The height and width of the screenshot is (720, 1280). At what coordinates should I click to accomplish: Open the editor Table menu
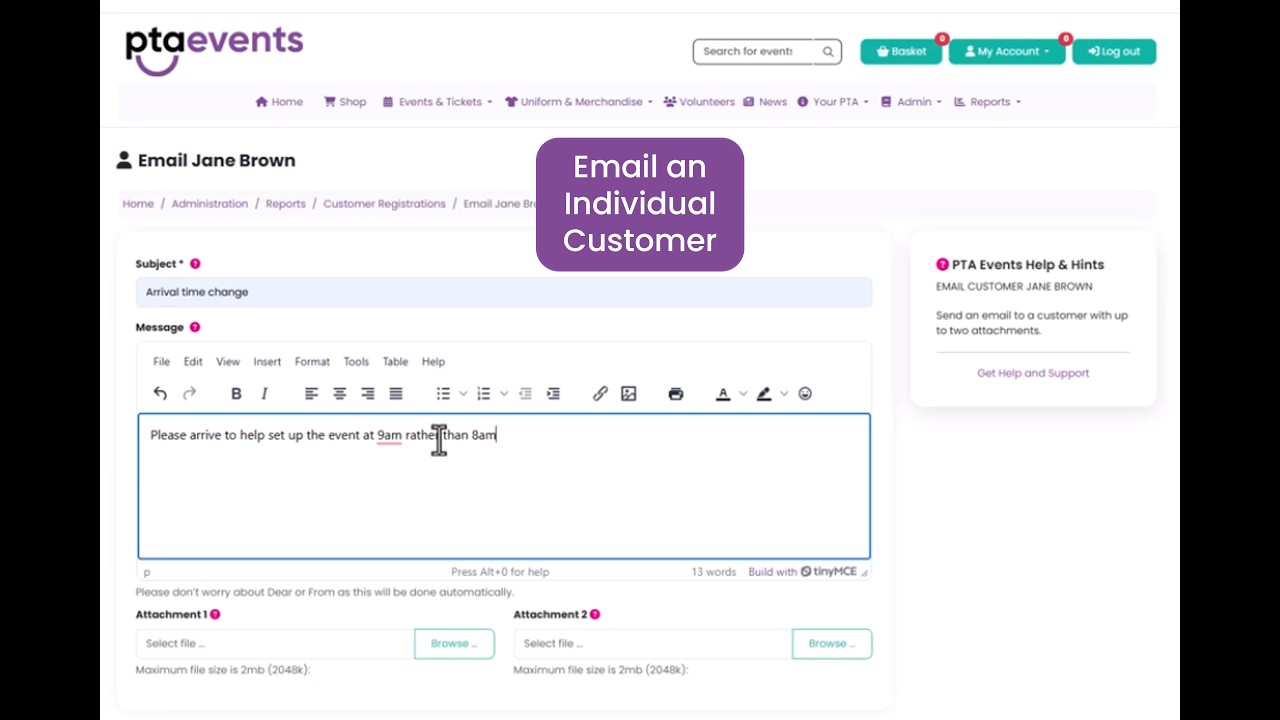[395, 362]
